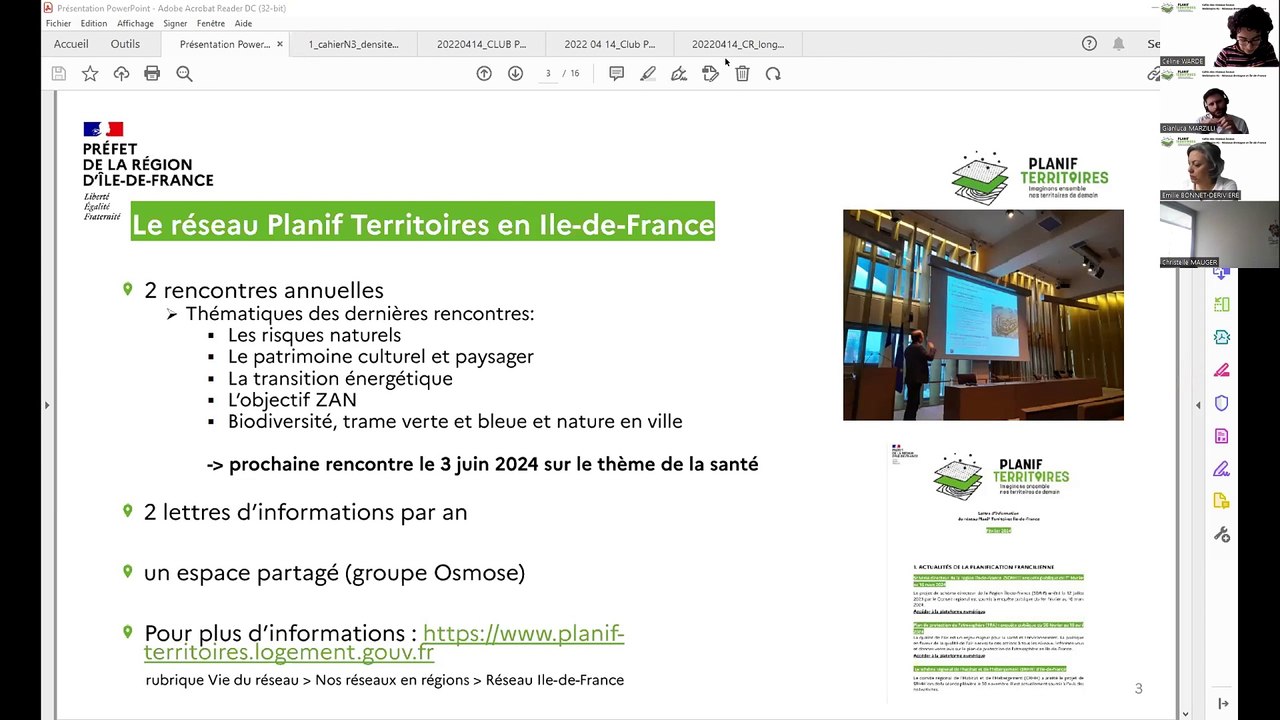The image size is (1280, 720).
Task: Open the purple signature pen sidebar tool
Action: pyautogui.click(x=1221, y=469)
